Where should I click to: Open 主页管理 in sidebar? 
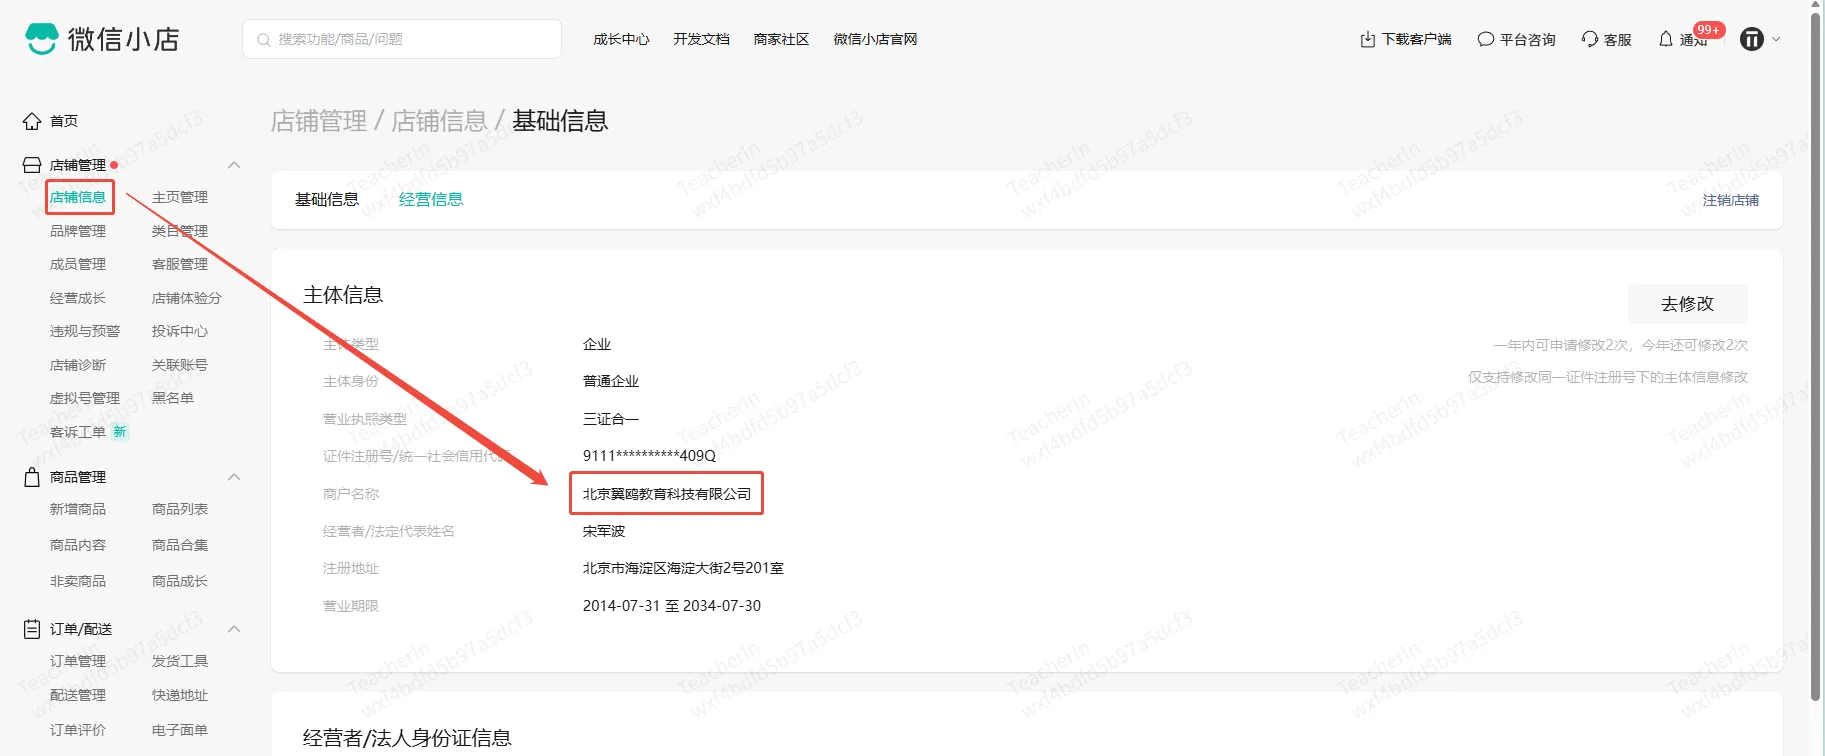(x=180, y=197)
